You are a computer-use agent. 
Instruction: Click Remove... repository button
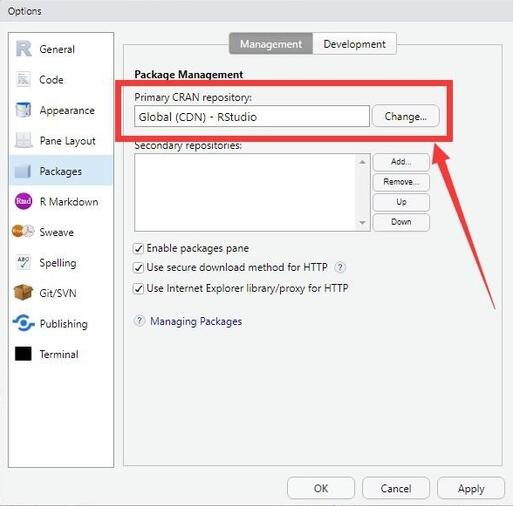(401, 182)
